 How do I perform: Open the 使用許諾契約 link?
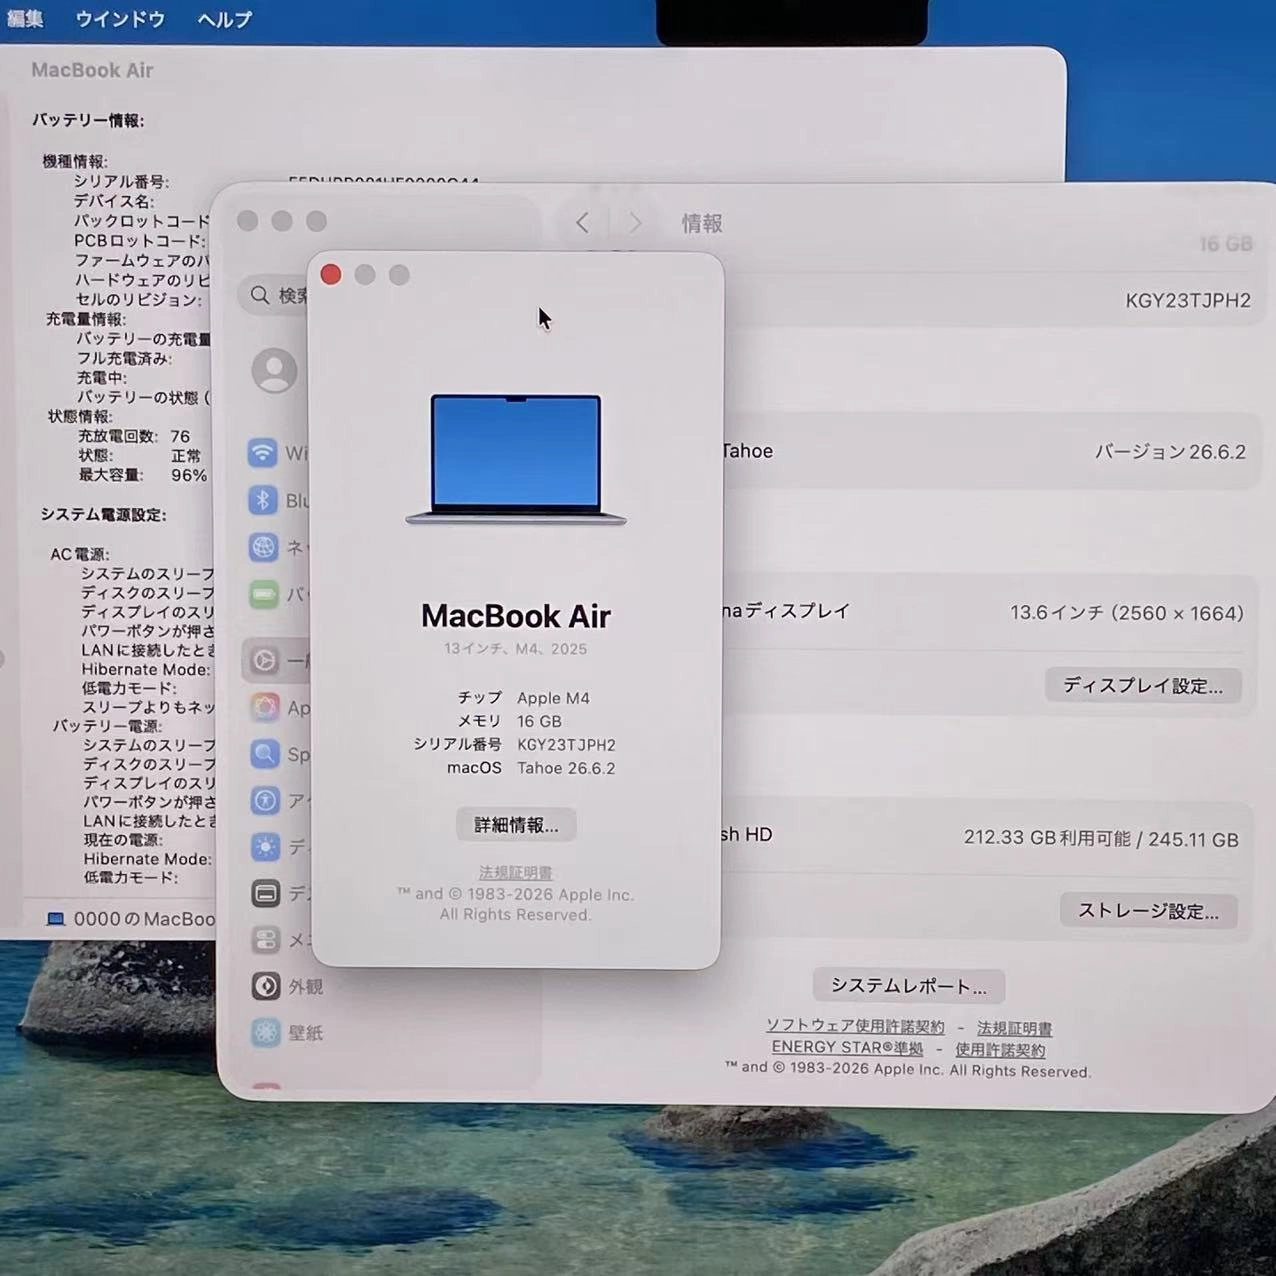[1000, 1050]
